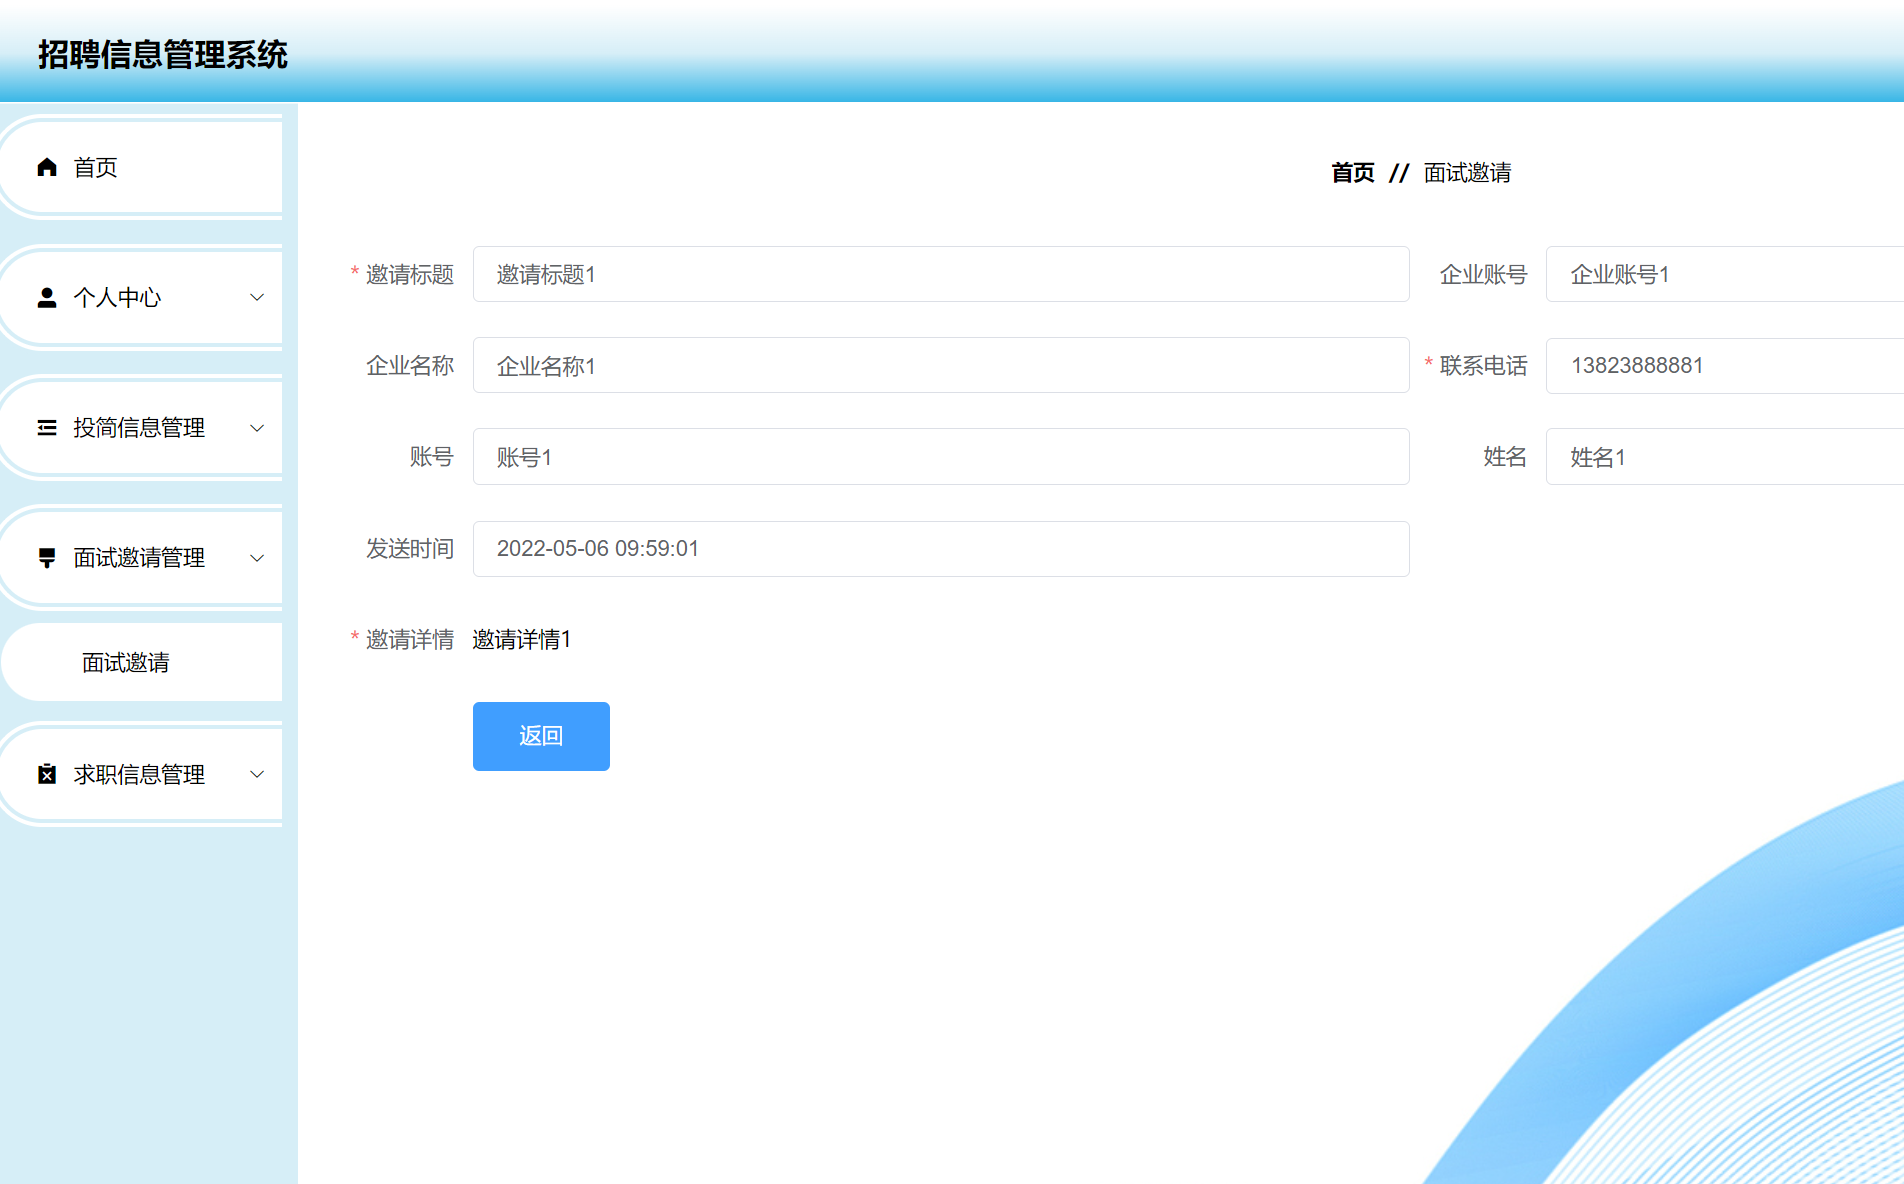This screenshot has height=1184, width=1904.
Task: Expand the 个人中心 section chevron
Action: [x=257, y=296]
